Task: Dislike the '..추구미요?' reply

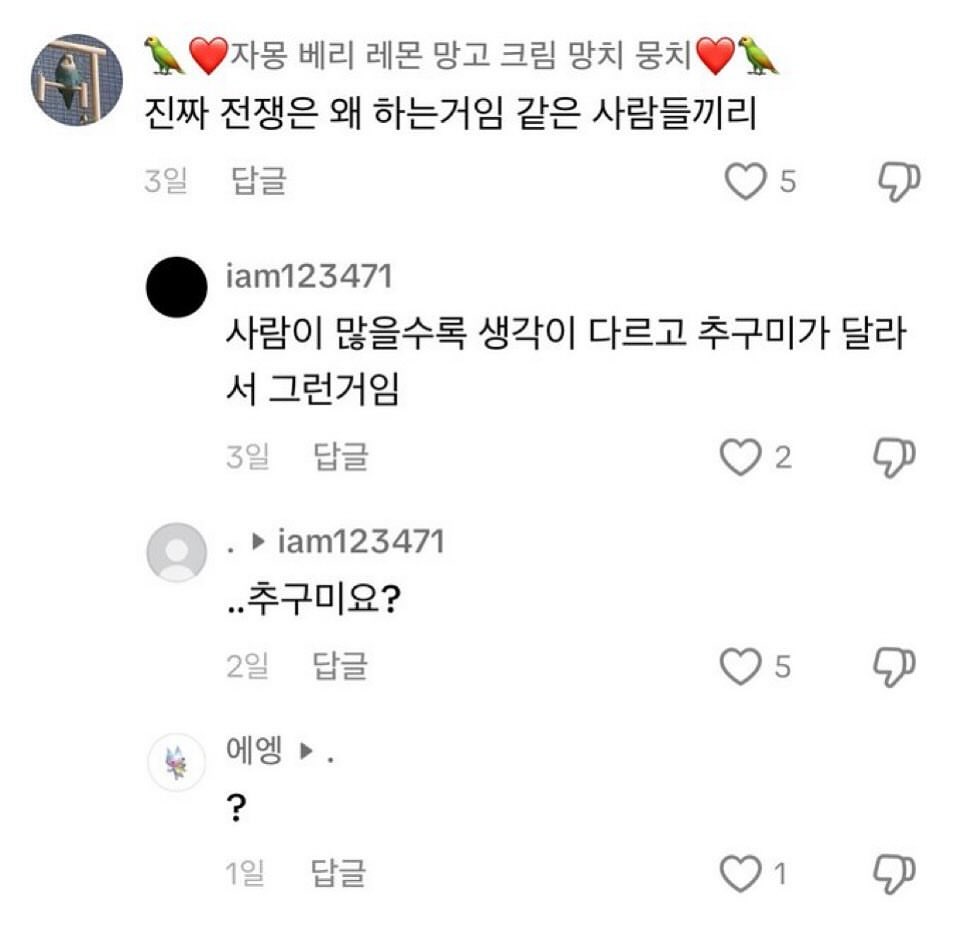Action: click(x=897, y=665)
